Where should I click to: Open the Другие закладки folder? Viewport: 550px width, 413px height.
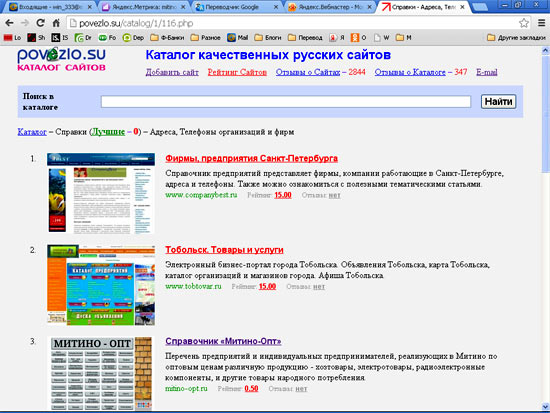click(x=516, y=38)
